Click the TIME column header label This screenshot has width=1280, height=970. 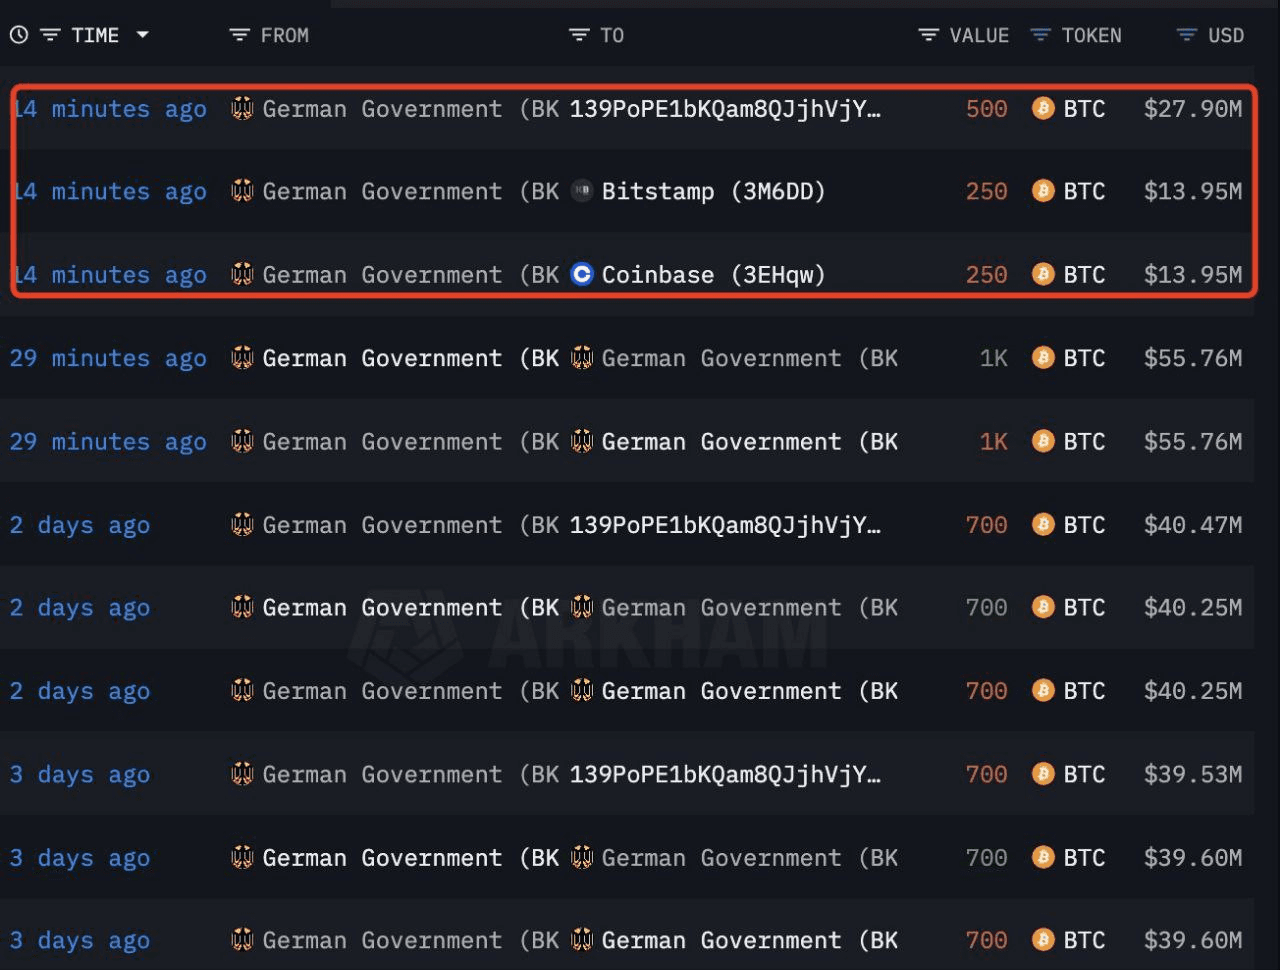[x=95, y=35]
